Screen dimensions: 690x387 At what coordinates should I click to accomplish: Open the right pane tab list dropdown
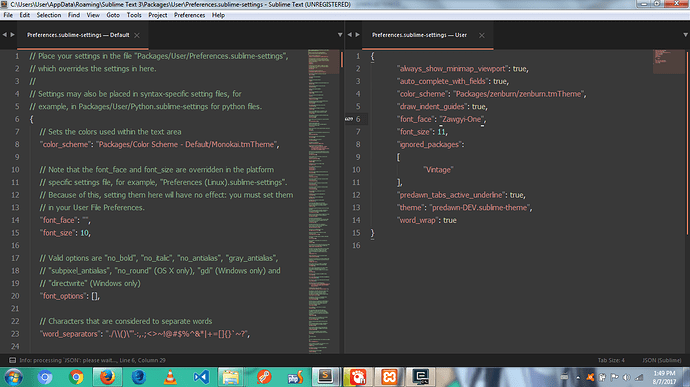click(x=685, y=35)
